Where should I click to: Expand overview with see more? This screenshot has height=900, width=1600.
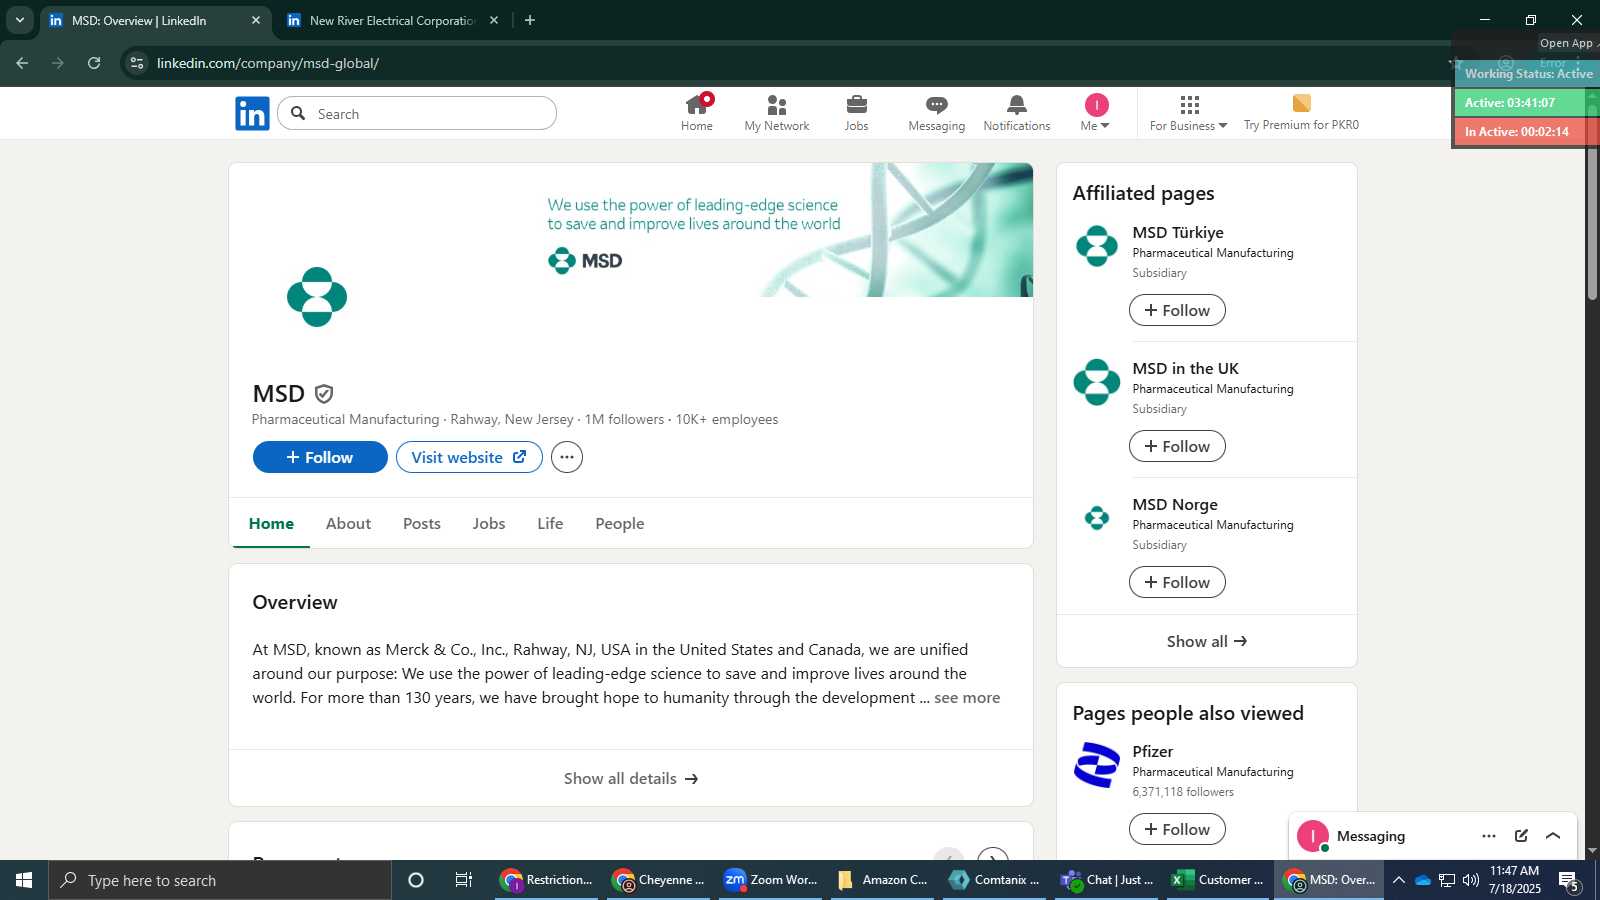[967, 698]
